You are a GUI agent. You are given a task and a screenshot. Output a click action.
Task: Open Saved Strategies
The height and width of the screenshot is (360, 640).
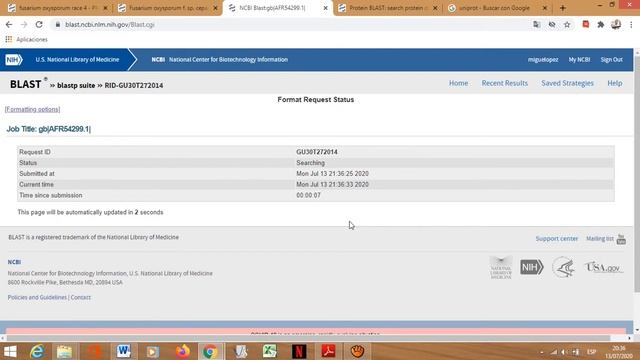pos(567,83)
